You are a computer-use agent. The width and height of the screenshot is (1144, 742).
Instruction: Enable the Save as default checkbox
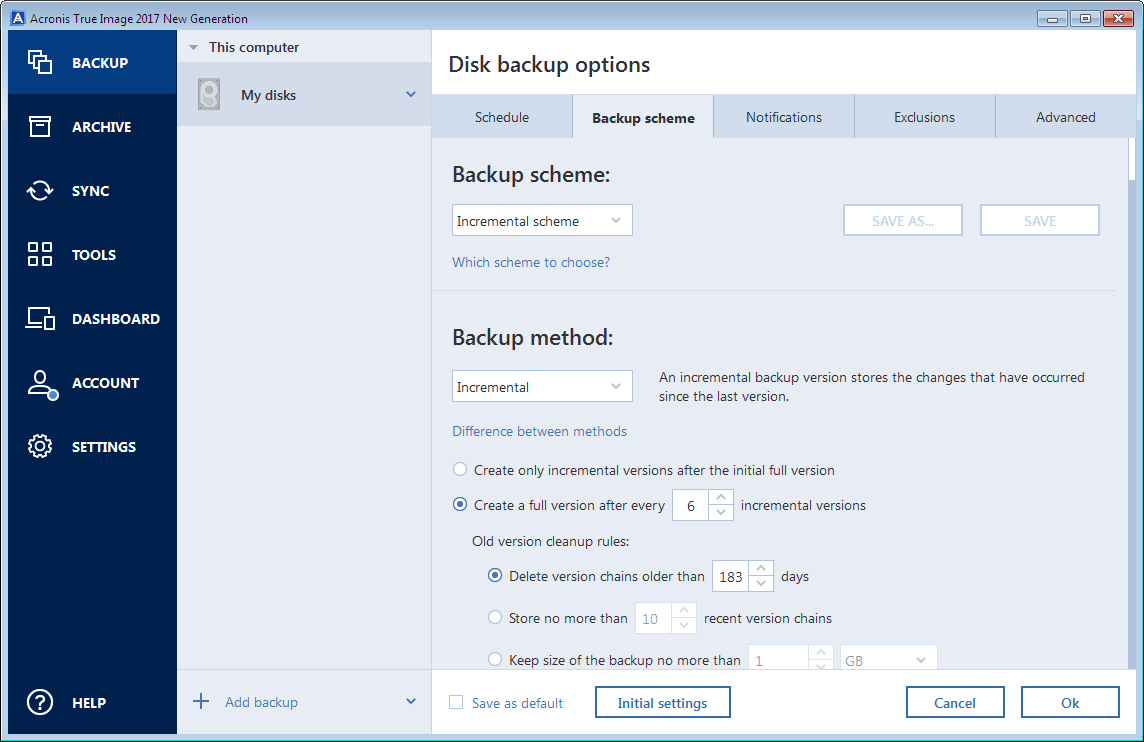pos(455,703)
